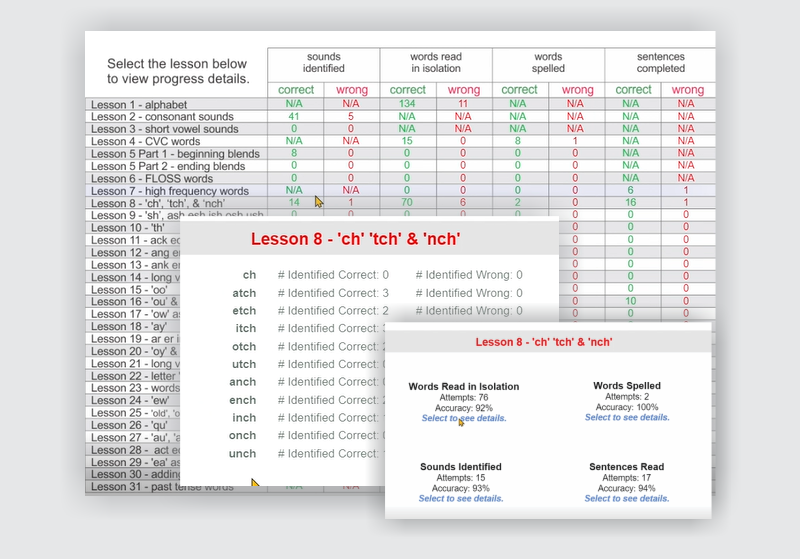Click the 'atch' sound row label

[x=244, y=293]
